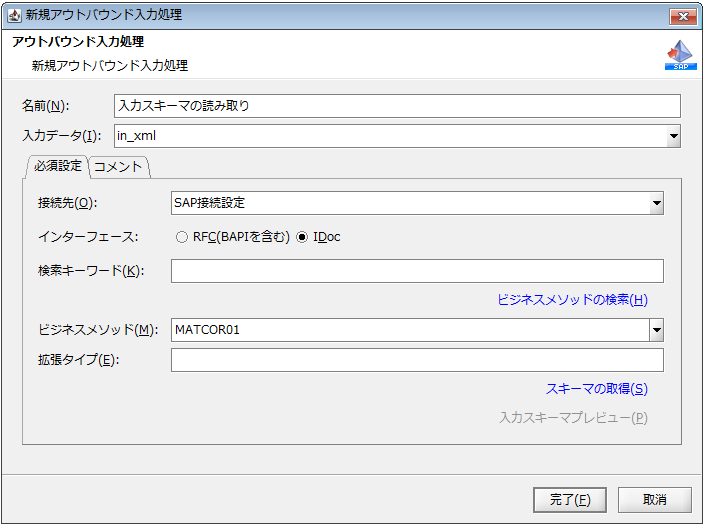This screenshot has width=704, height=525.
Task: Focus the 名前 text field
Action: pos(397,105)
